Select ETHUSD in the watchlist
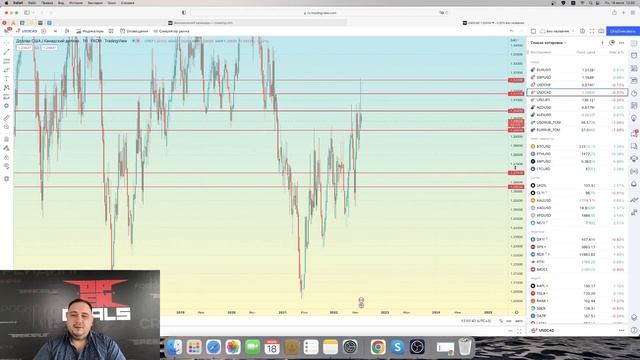 coord(577,154)
